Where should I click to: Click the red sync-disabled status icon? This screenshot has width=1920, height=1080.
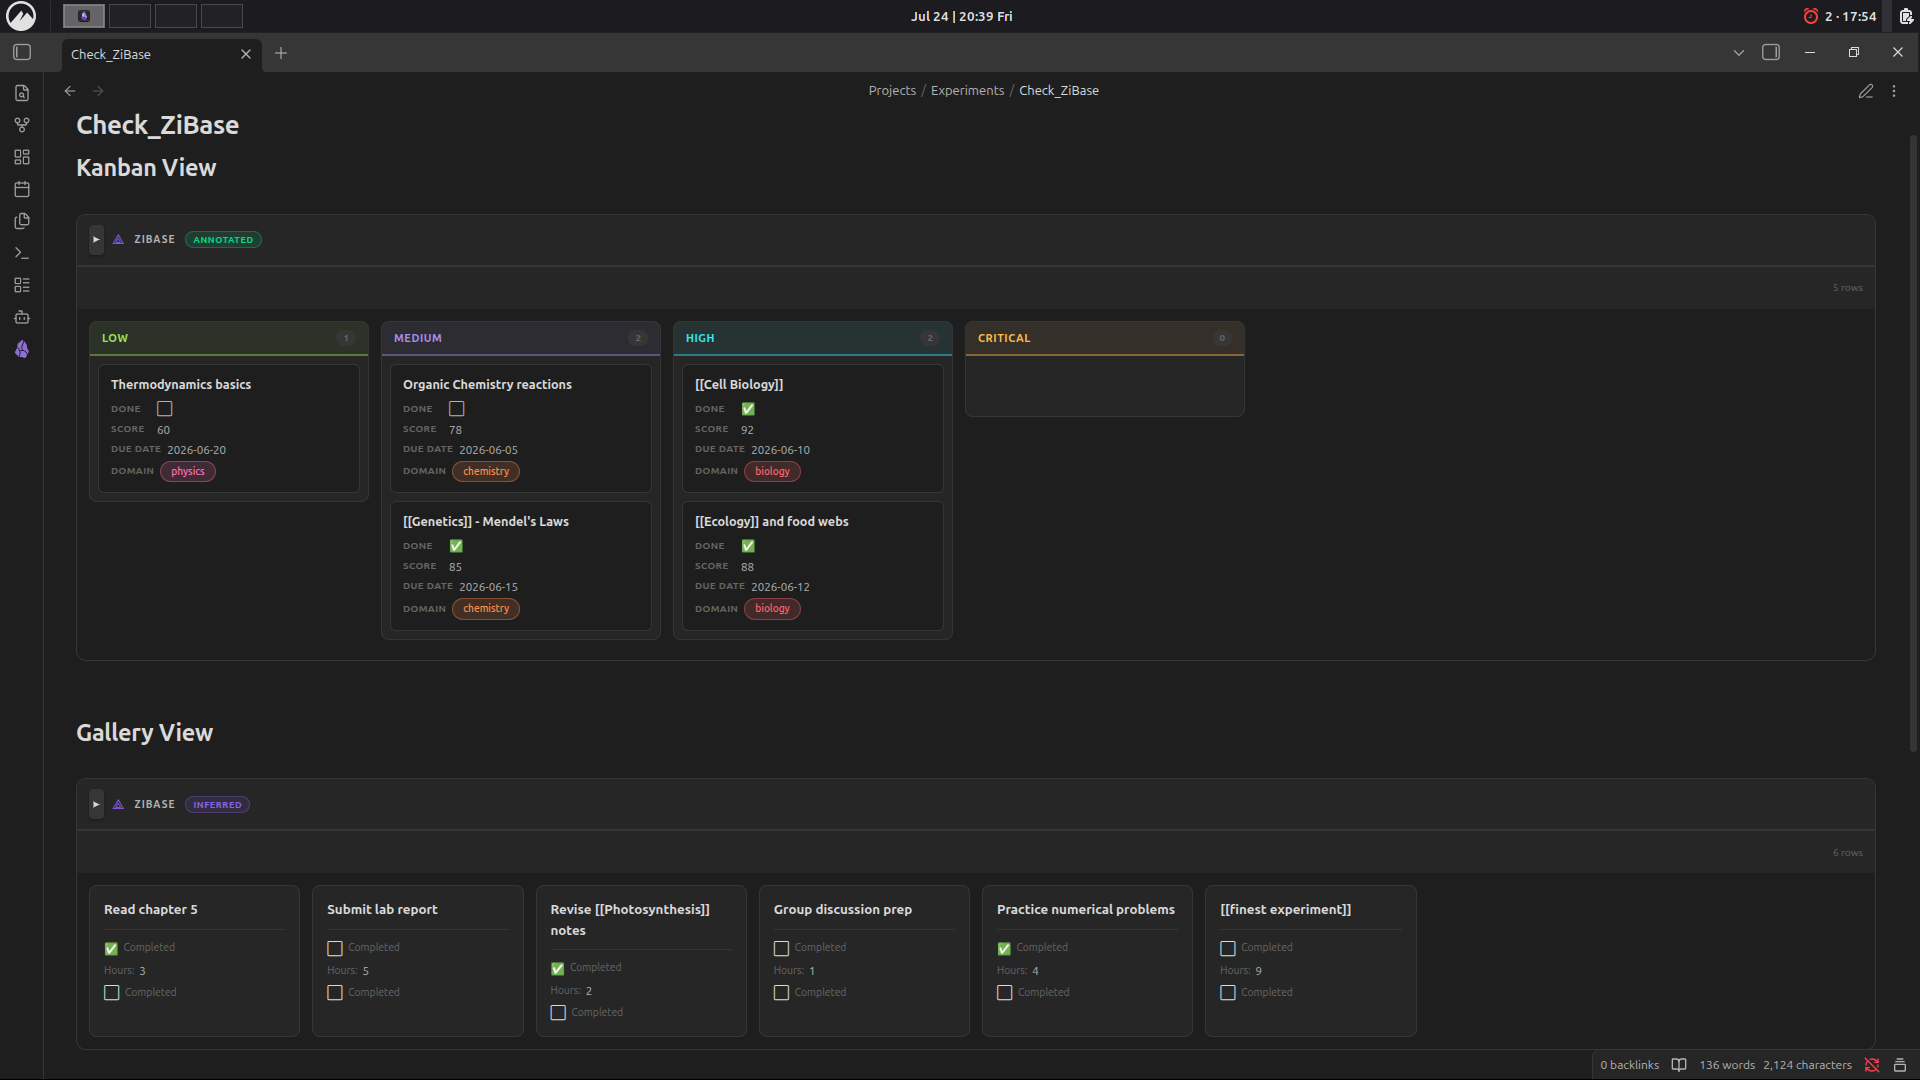click(x=1872, y=1065)
